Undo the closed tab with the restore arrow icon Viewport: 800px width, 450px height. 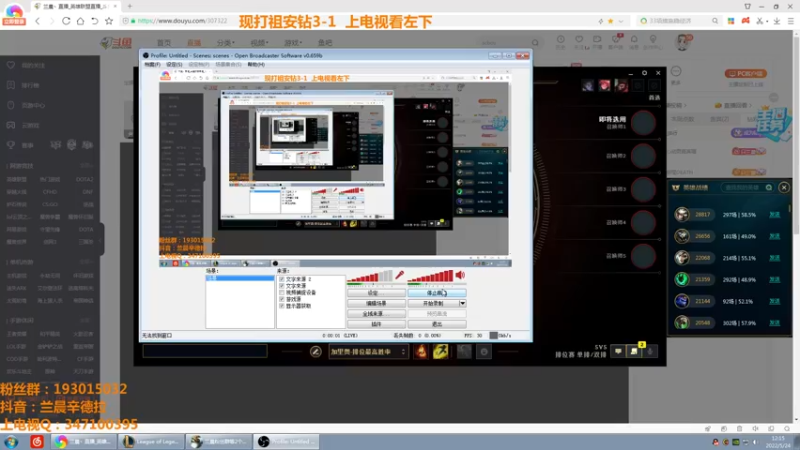[94, 21]
